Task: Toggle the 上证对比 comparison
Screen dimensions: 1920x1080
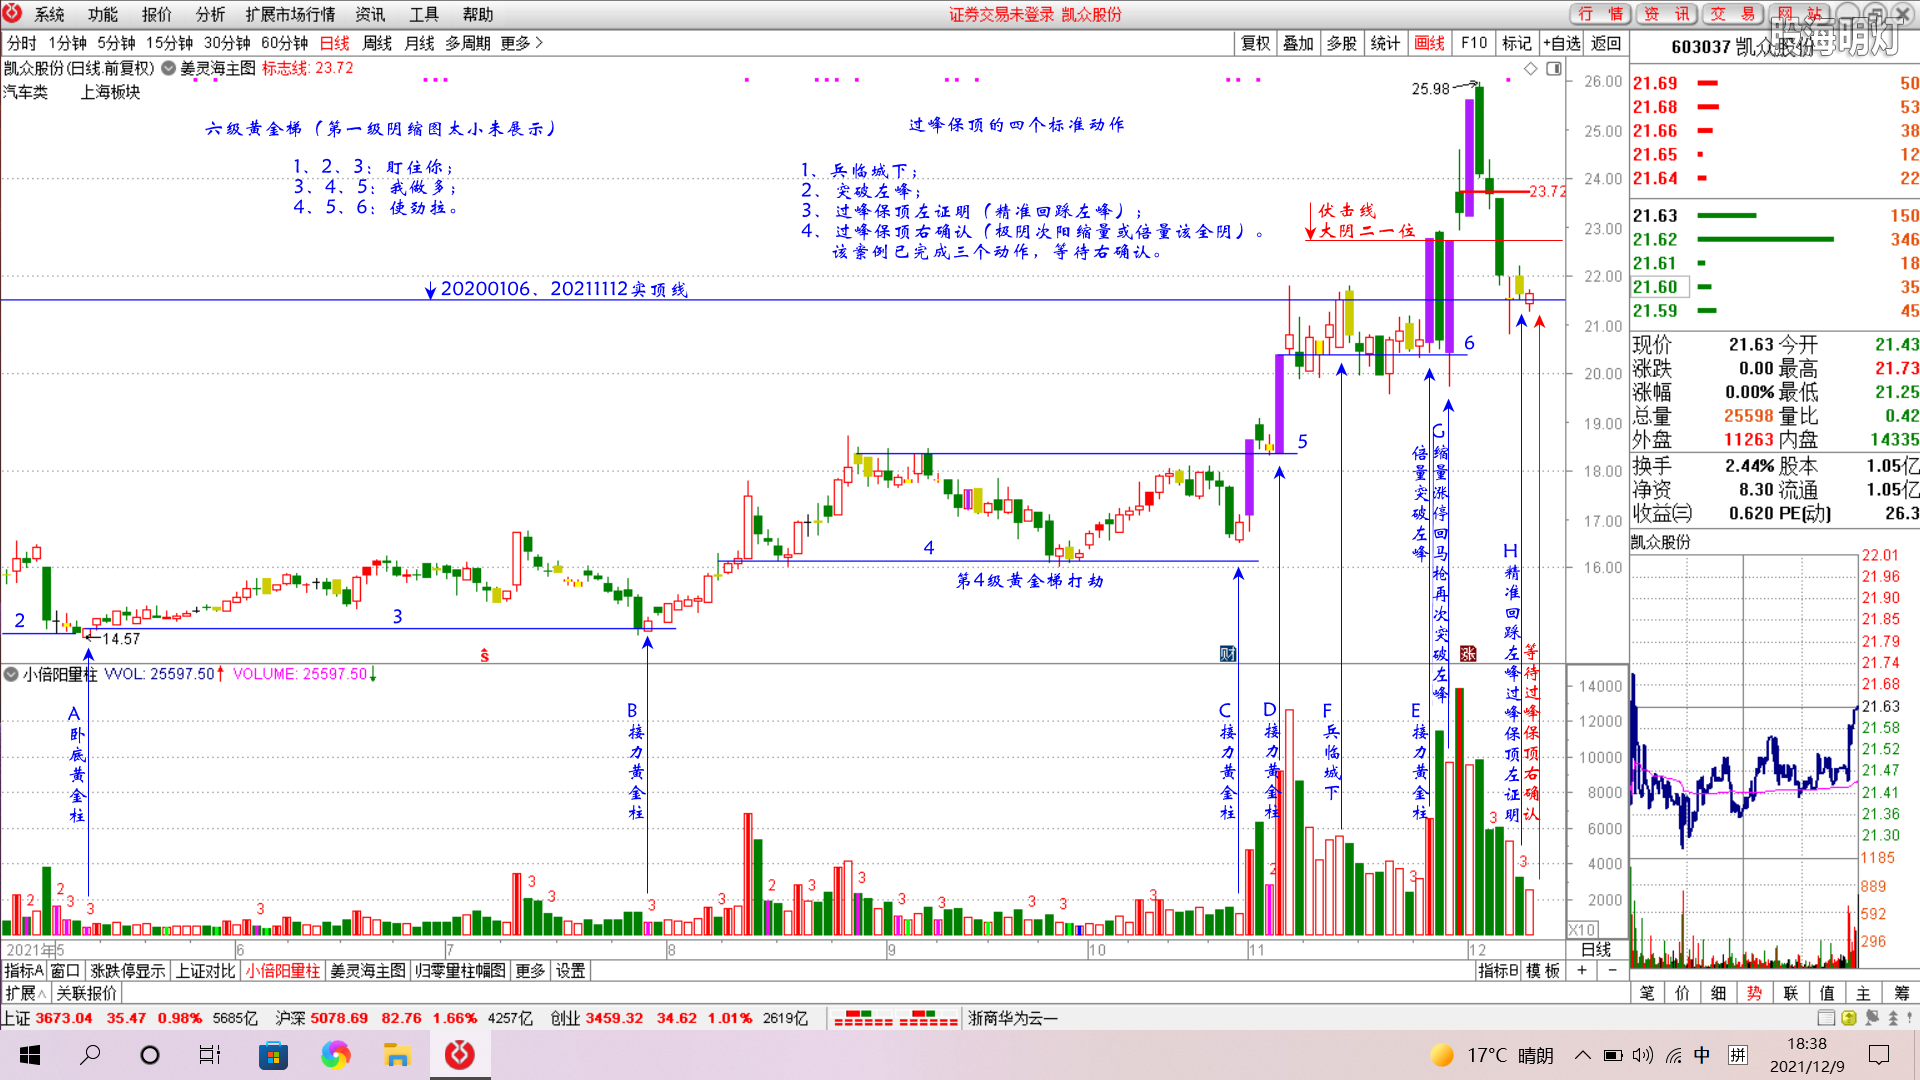Action: point(206,970)
